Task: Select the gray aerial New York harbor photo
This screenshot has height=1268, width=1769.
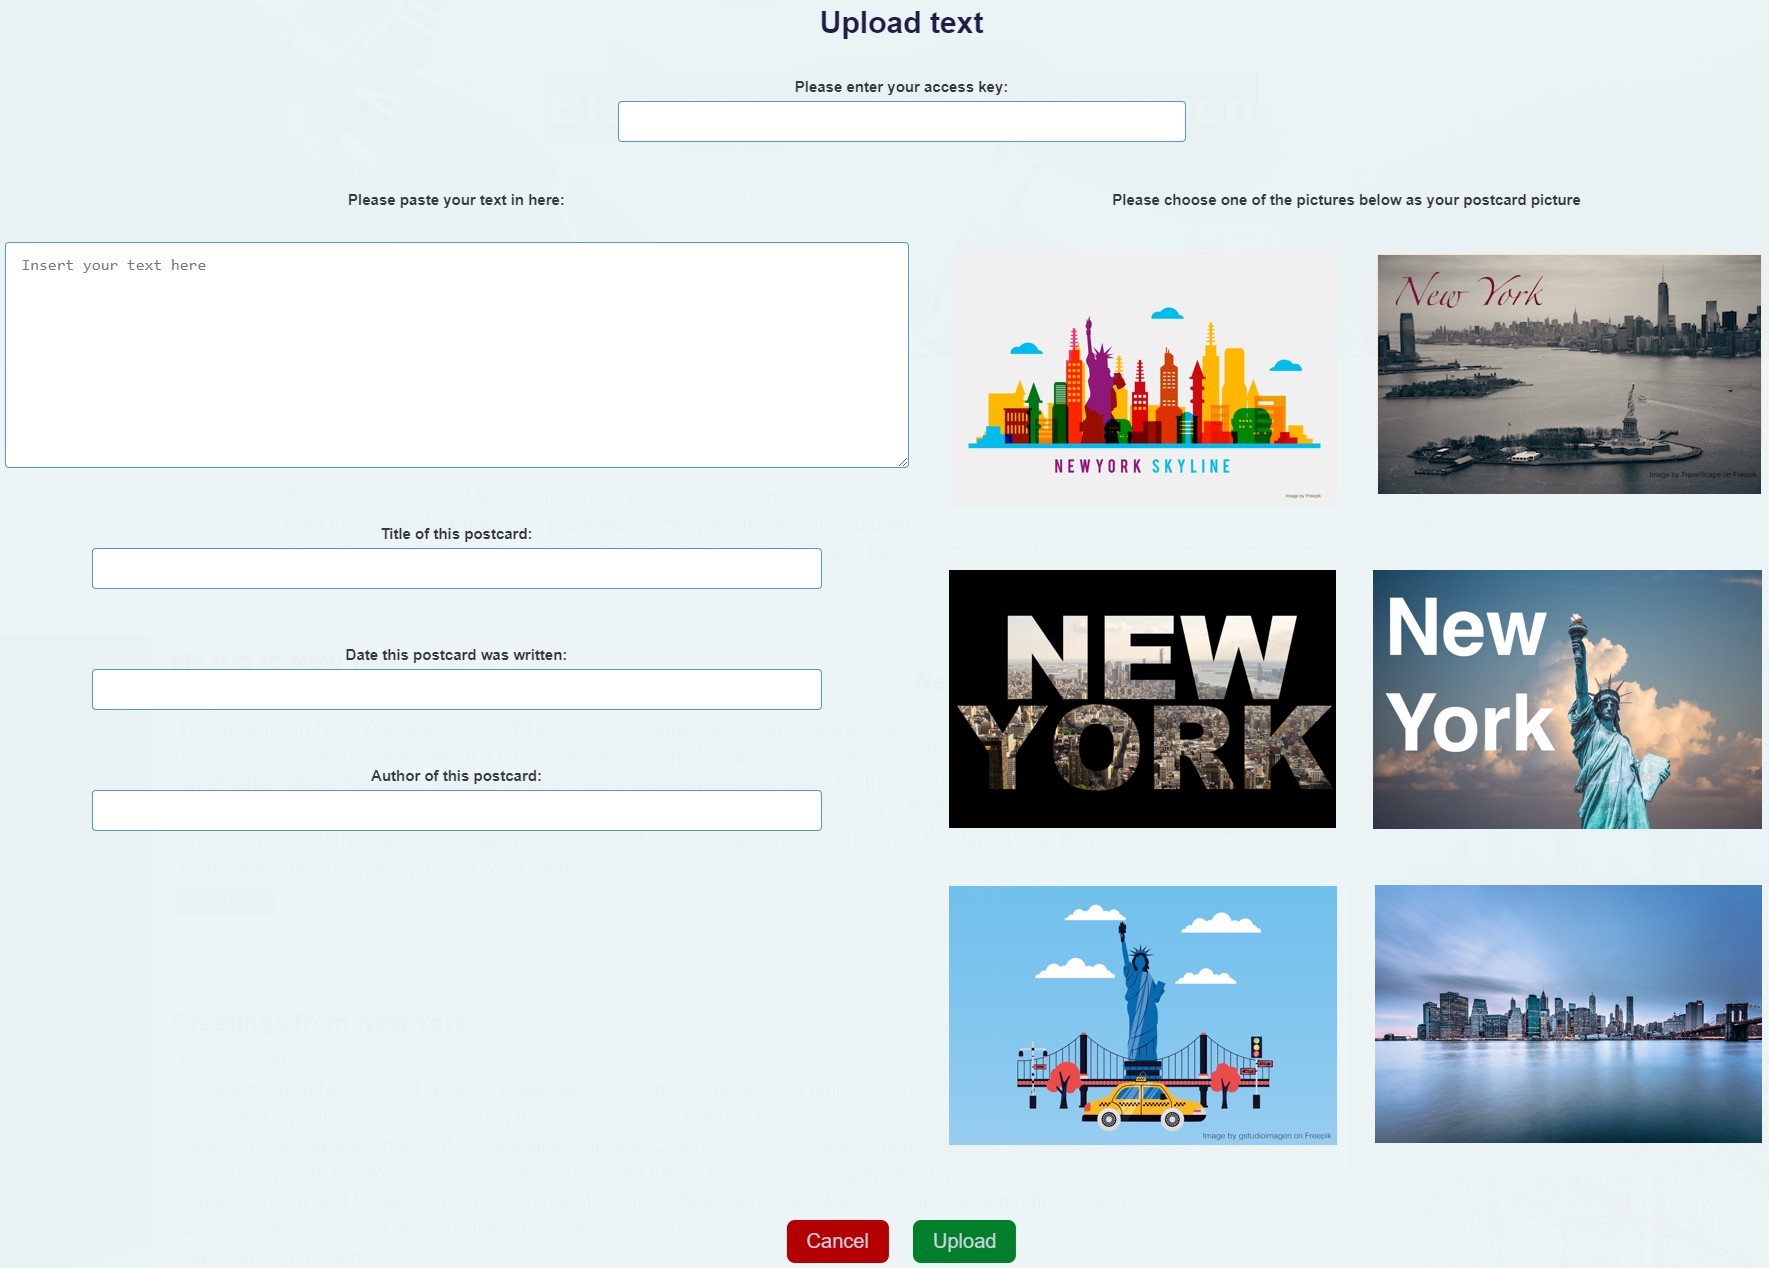Action: 1568,374
